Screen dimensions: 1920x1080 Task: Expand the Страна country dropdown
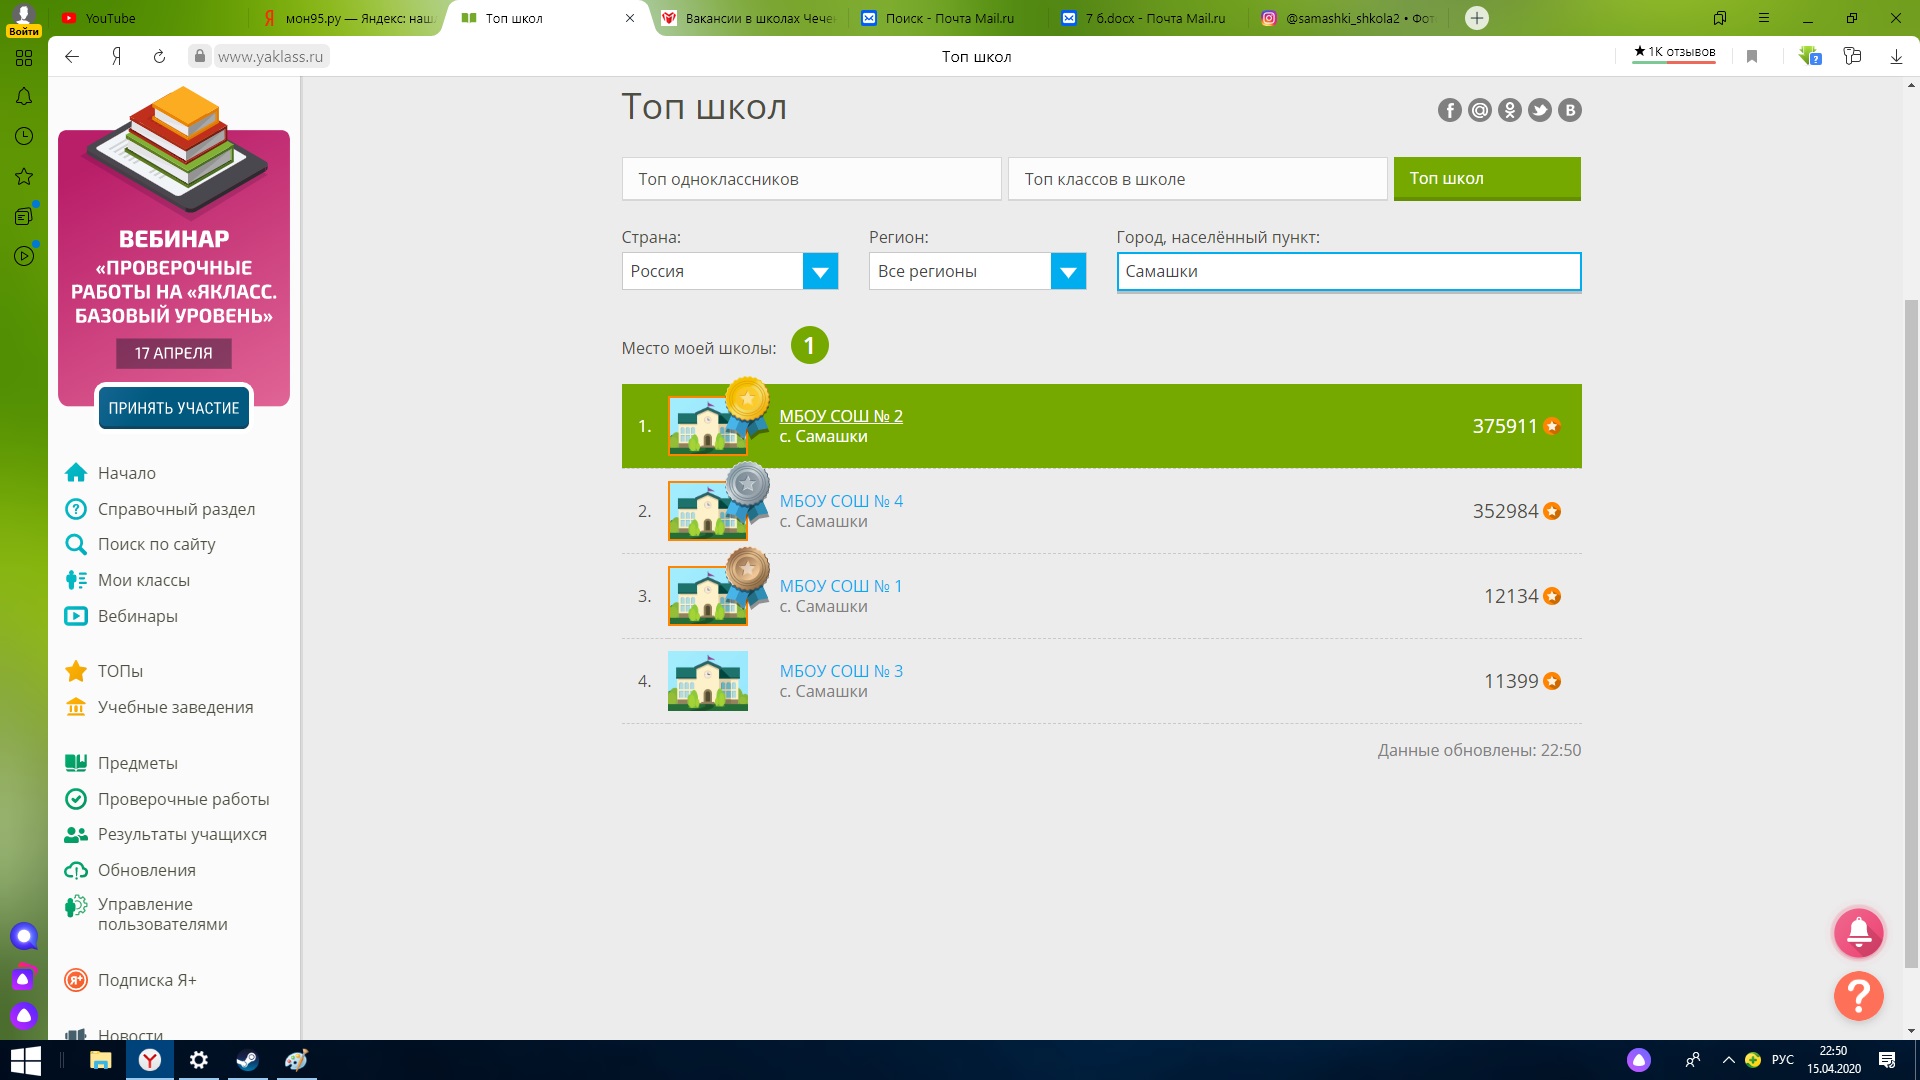(820, 272)
